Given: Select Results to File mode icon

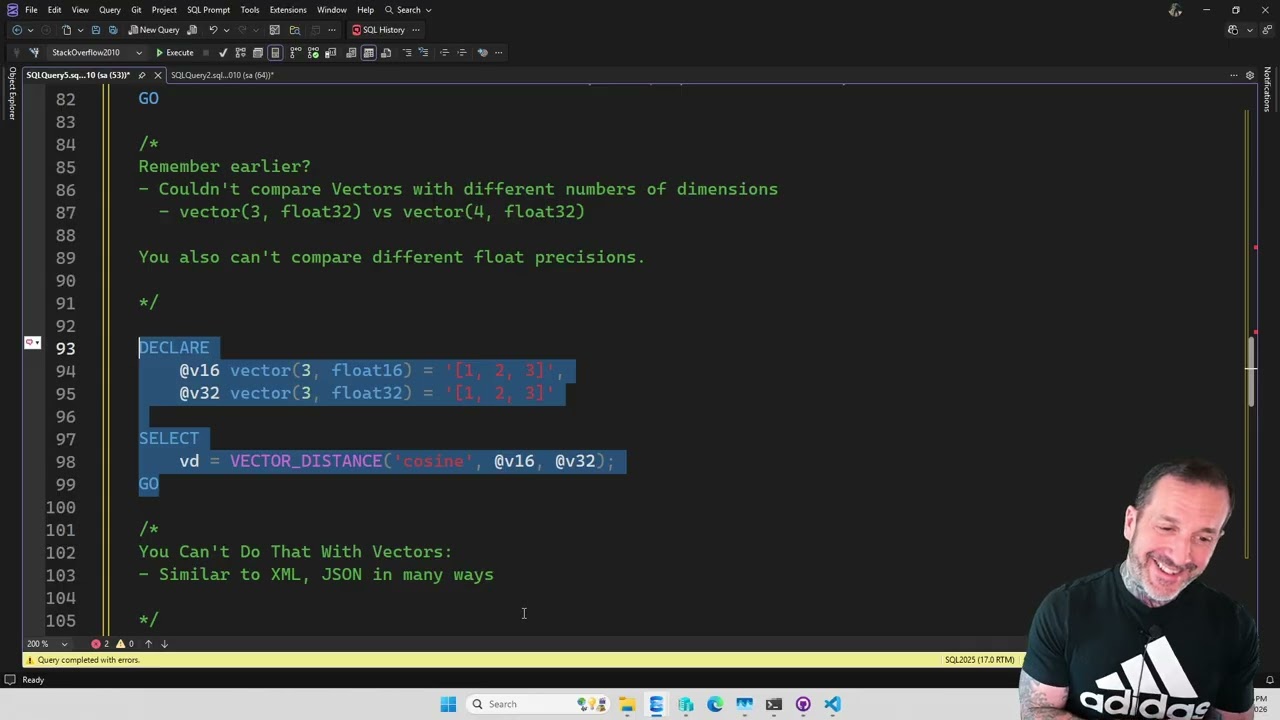Looking at the screenshot, I should coord(386,52).
